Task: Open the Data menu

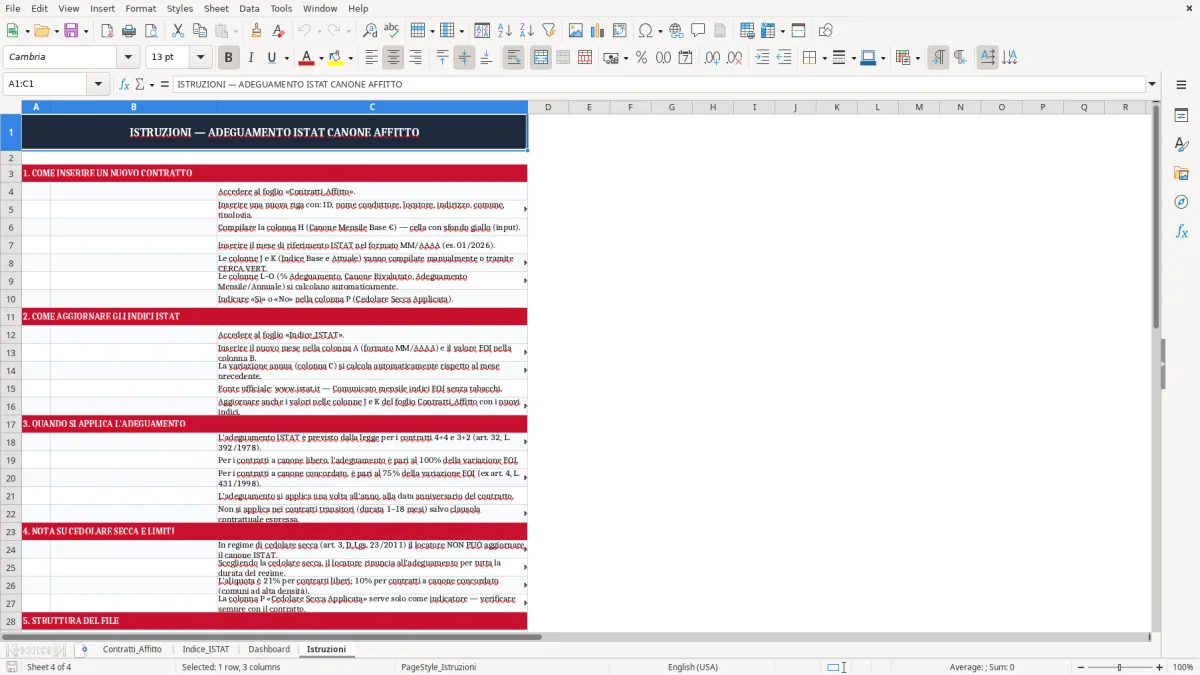Action: click(x=249, y=8)
